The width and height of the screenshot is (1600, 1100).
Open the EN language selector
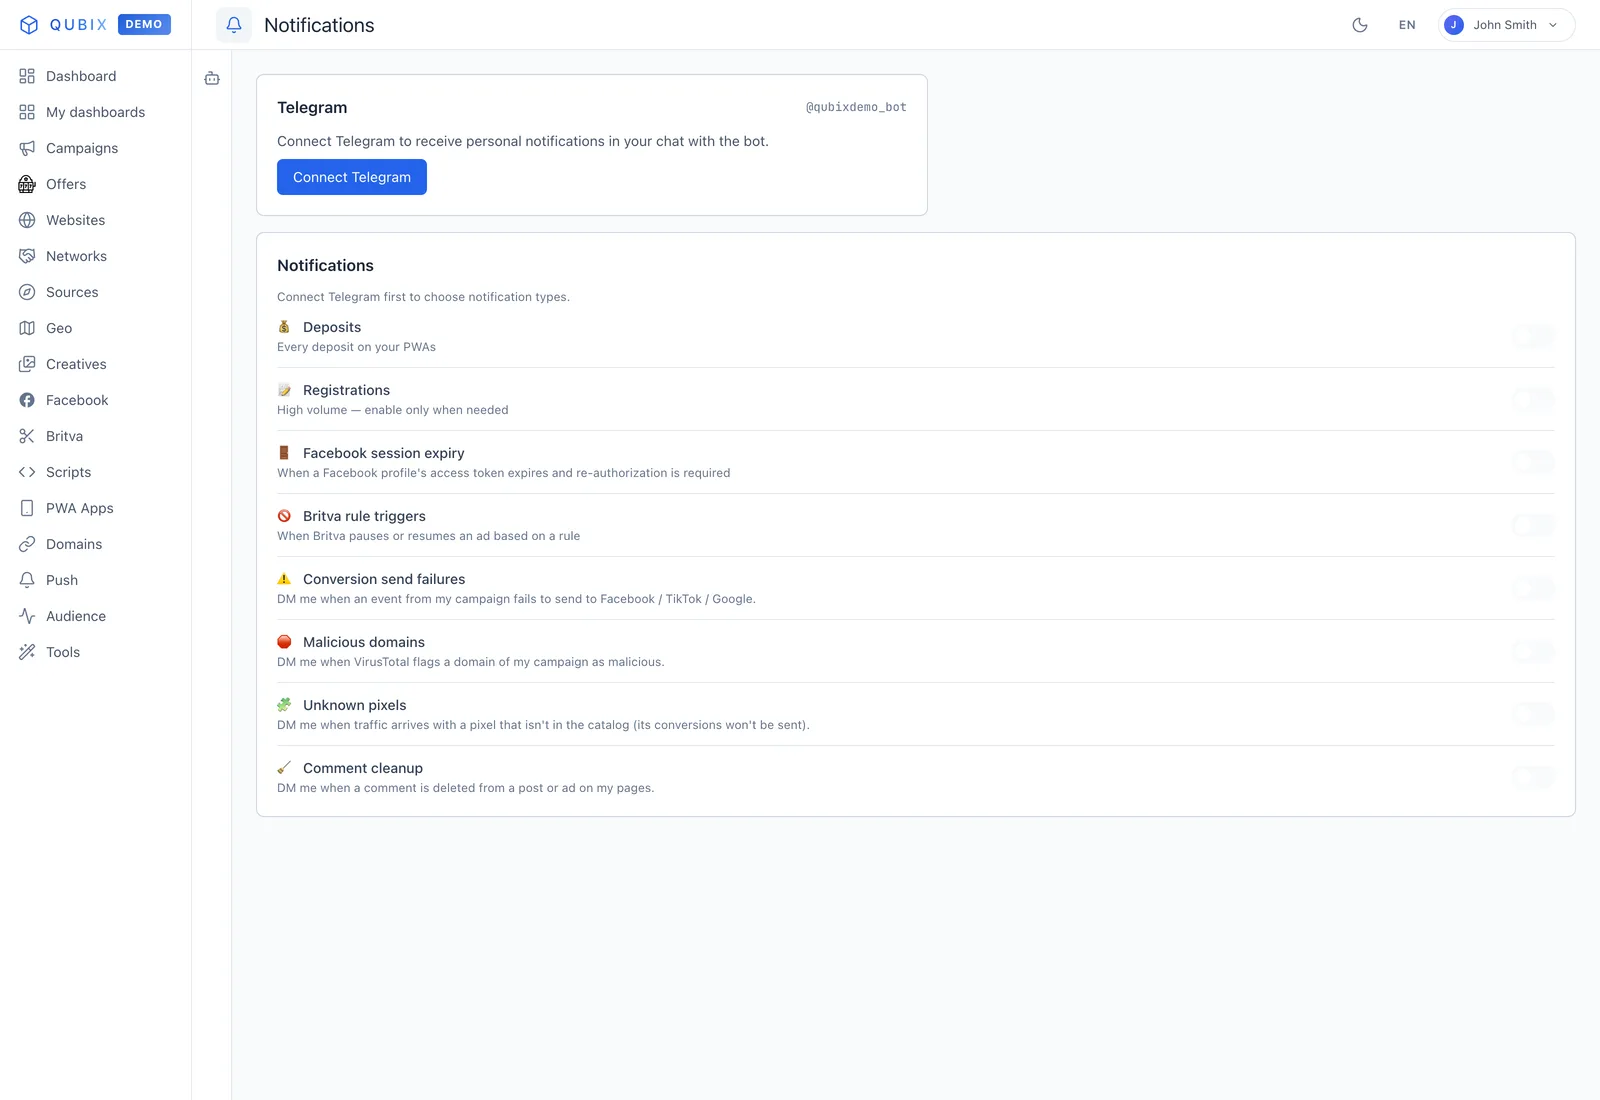click(x=1407, y=25)
